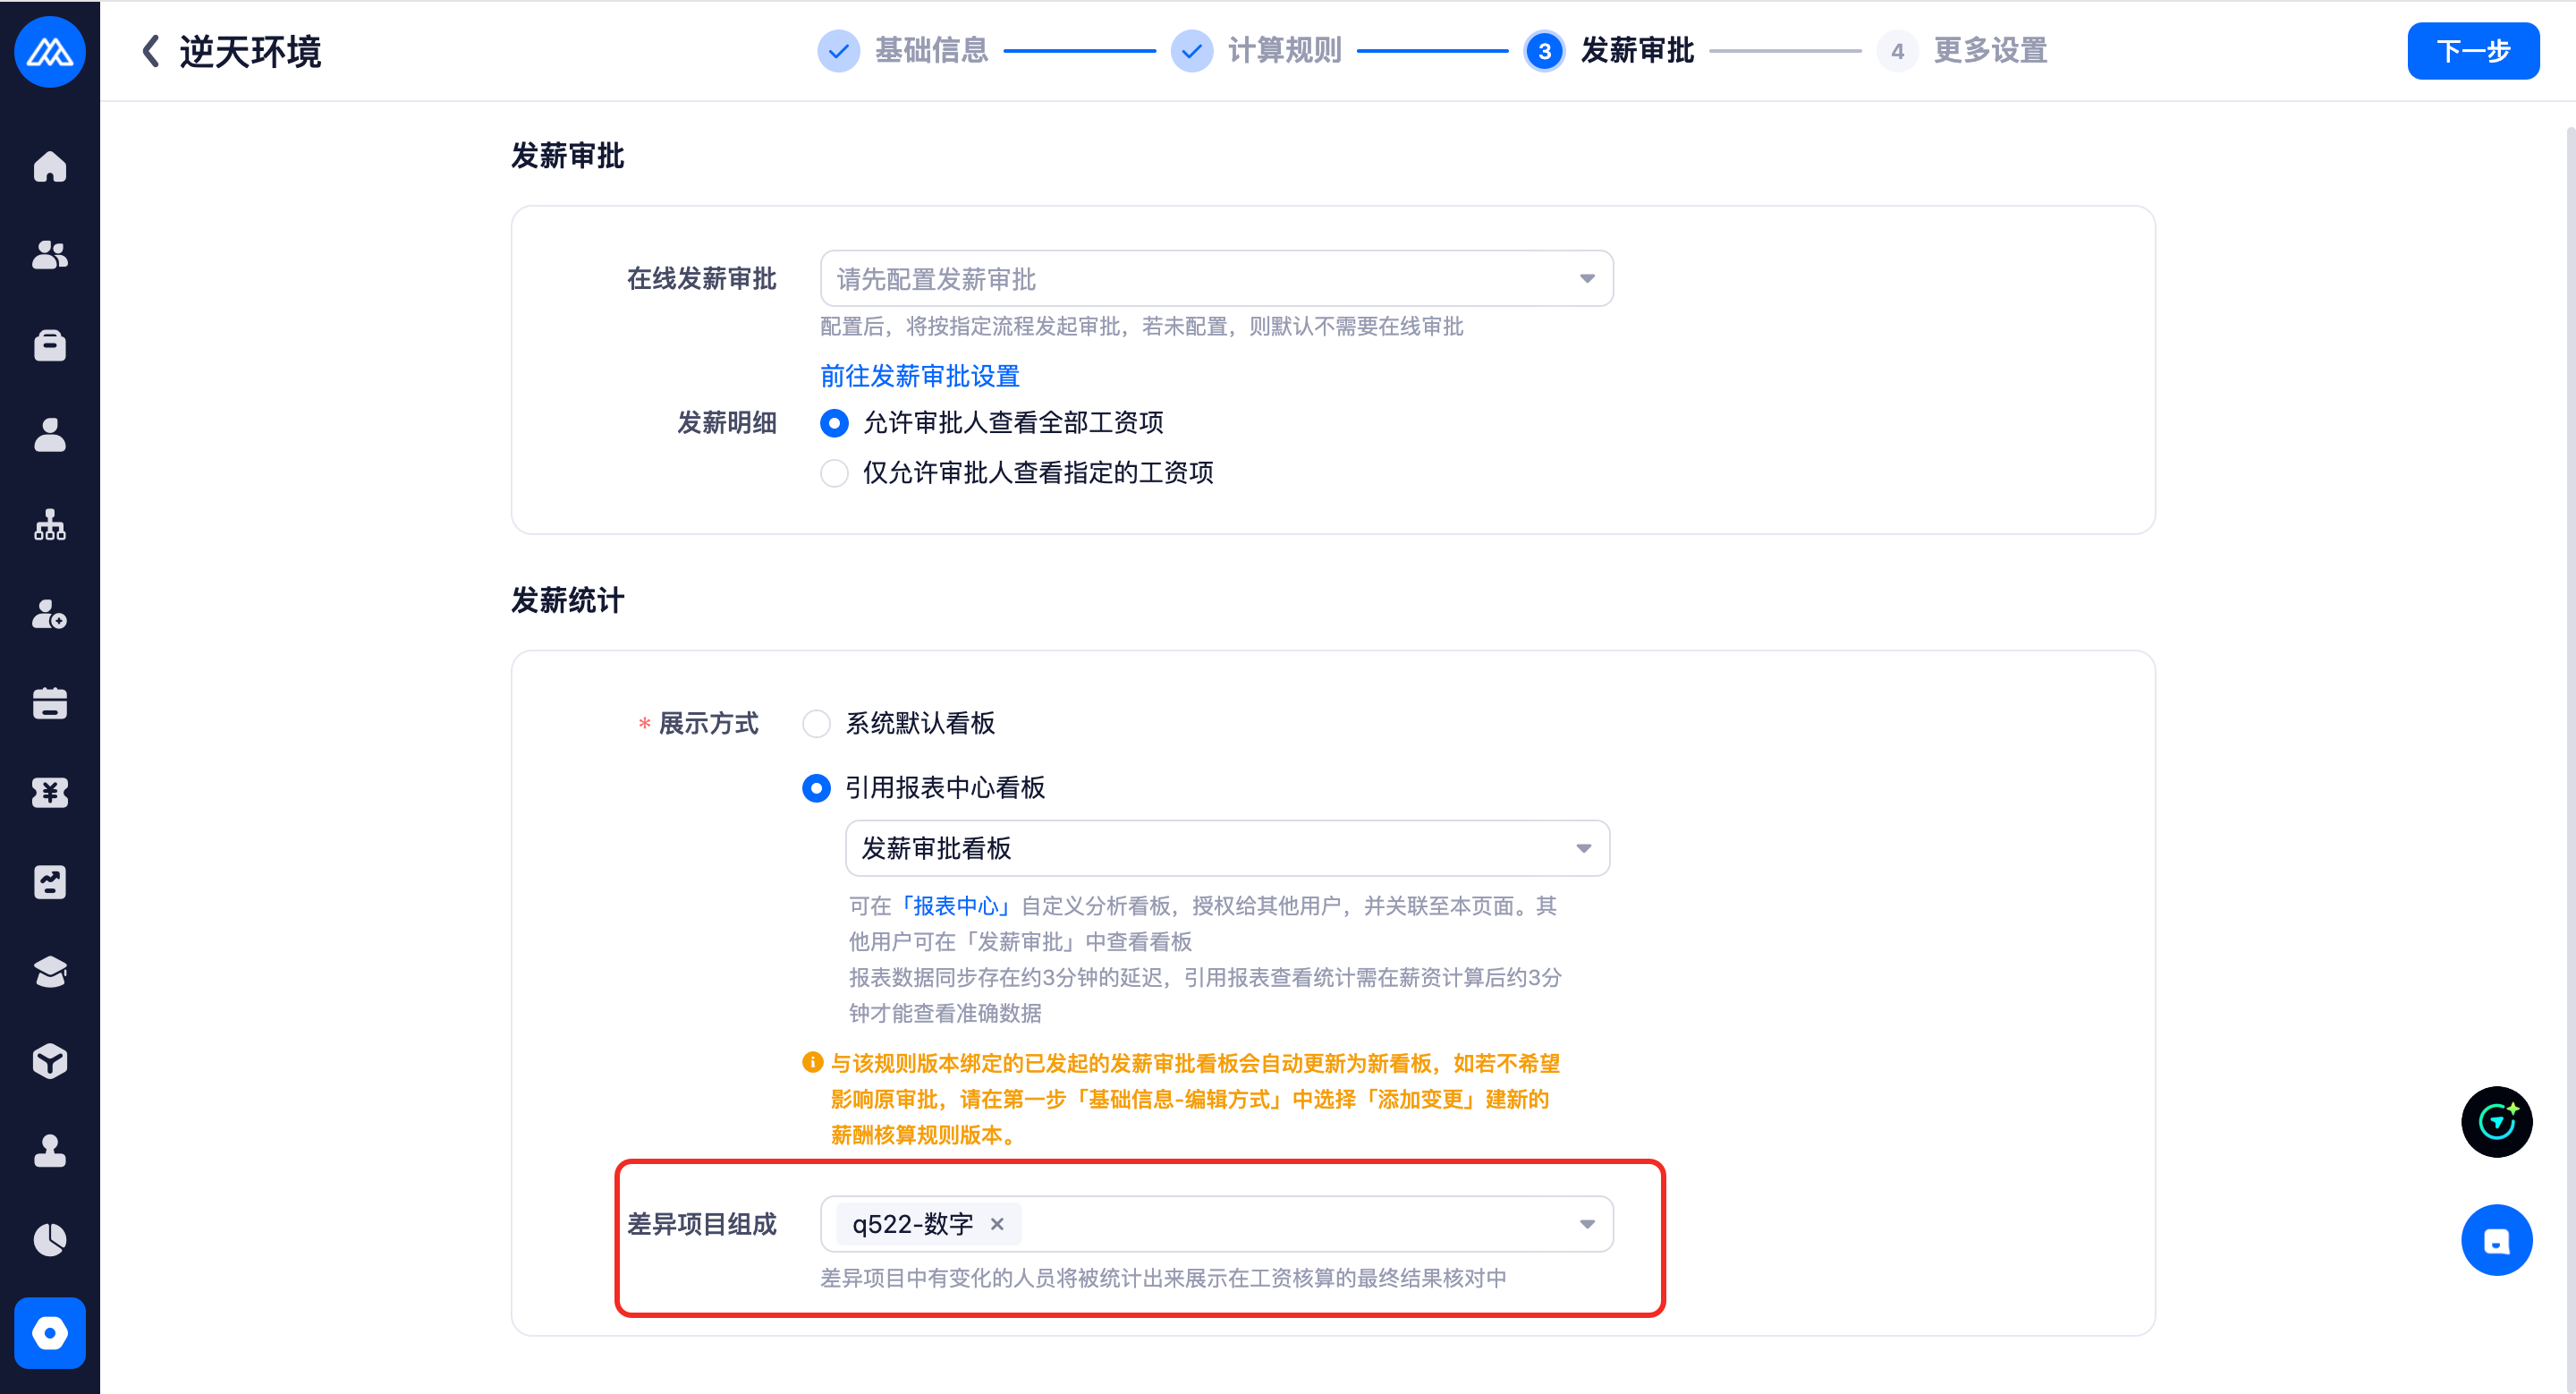Select 允许审批人查看全部工资项 radio option
This screenshot has height=1394, width=2576.
point(834,423)
